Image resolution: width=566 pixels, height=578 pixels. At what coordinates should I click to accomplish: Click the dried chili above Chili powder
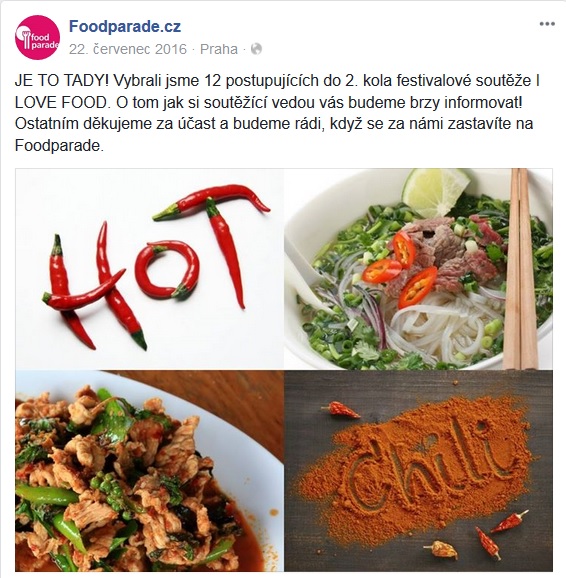(x=340, y=410)
